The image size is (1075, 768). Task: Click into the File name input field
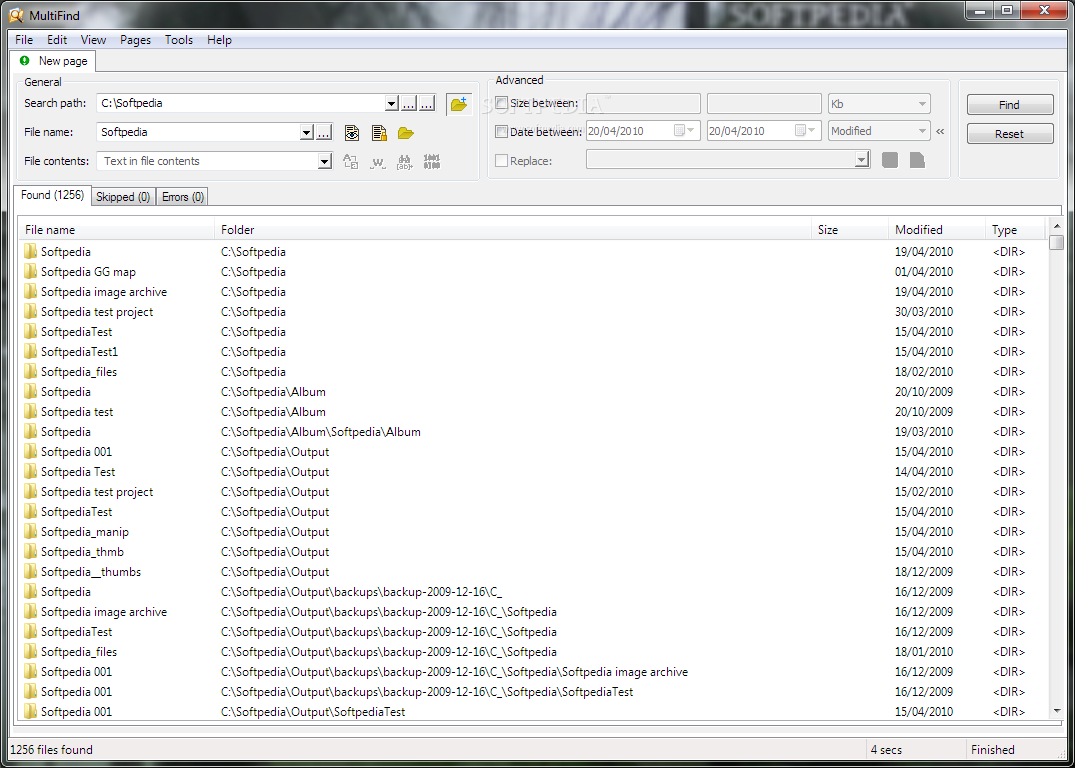pyautogui.click(x=198, y=132)
